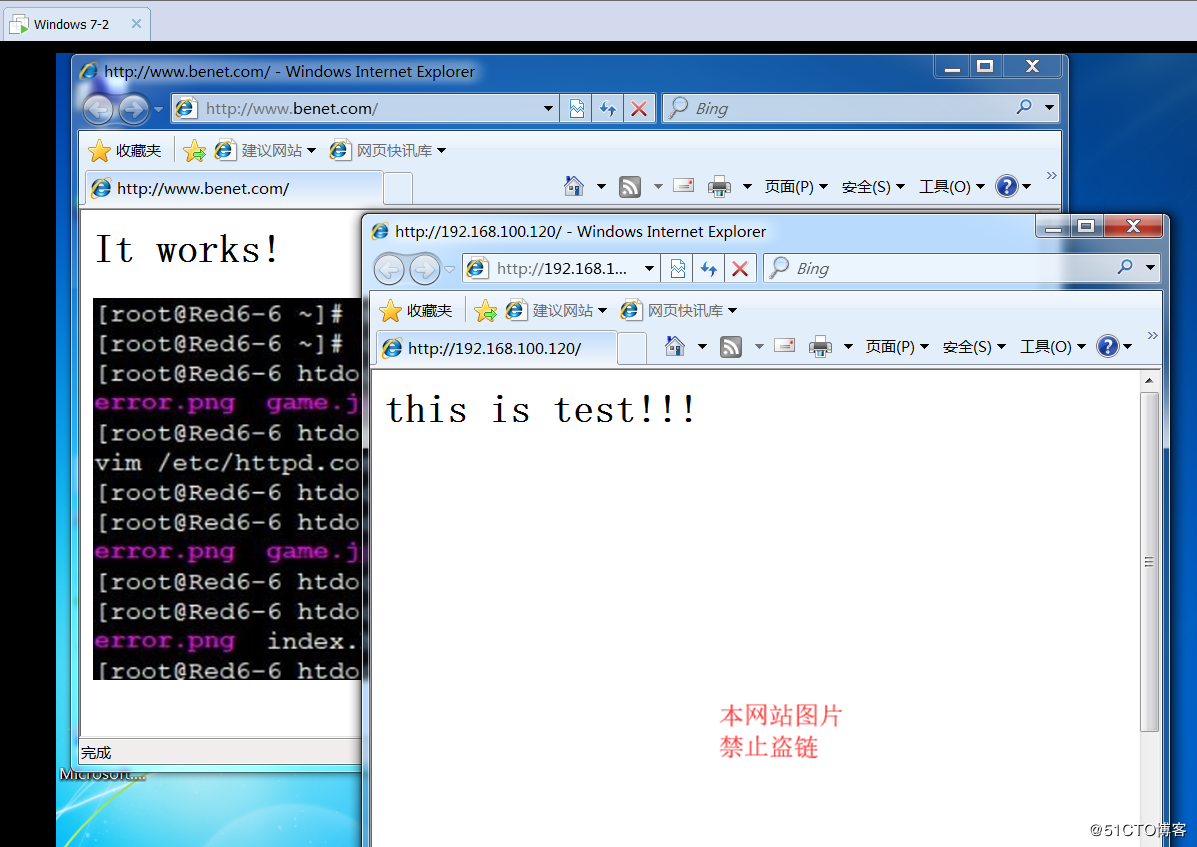This screenshot has width=1197, height=847.
Task: Click the Bing search magnifier in the benet.com window
Action: [x=1024, y=108]
